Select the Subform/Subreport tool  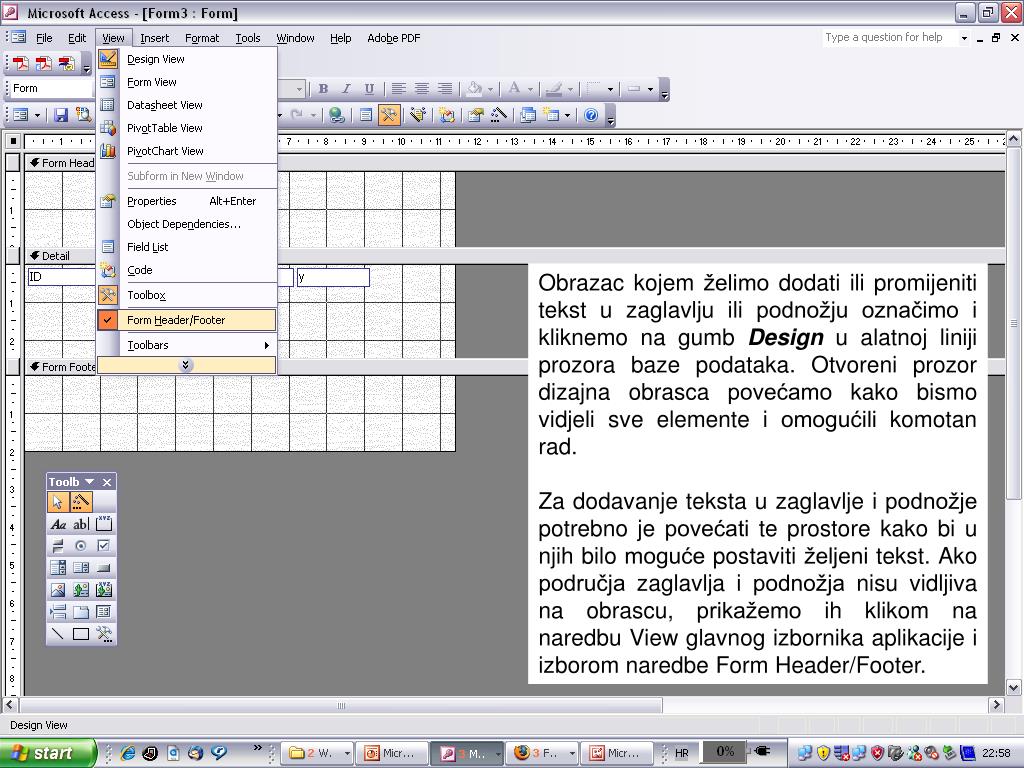click(104, 612)
